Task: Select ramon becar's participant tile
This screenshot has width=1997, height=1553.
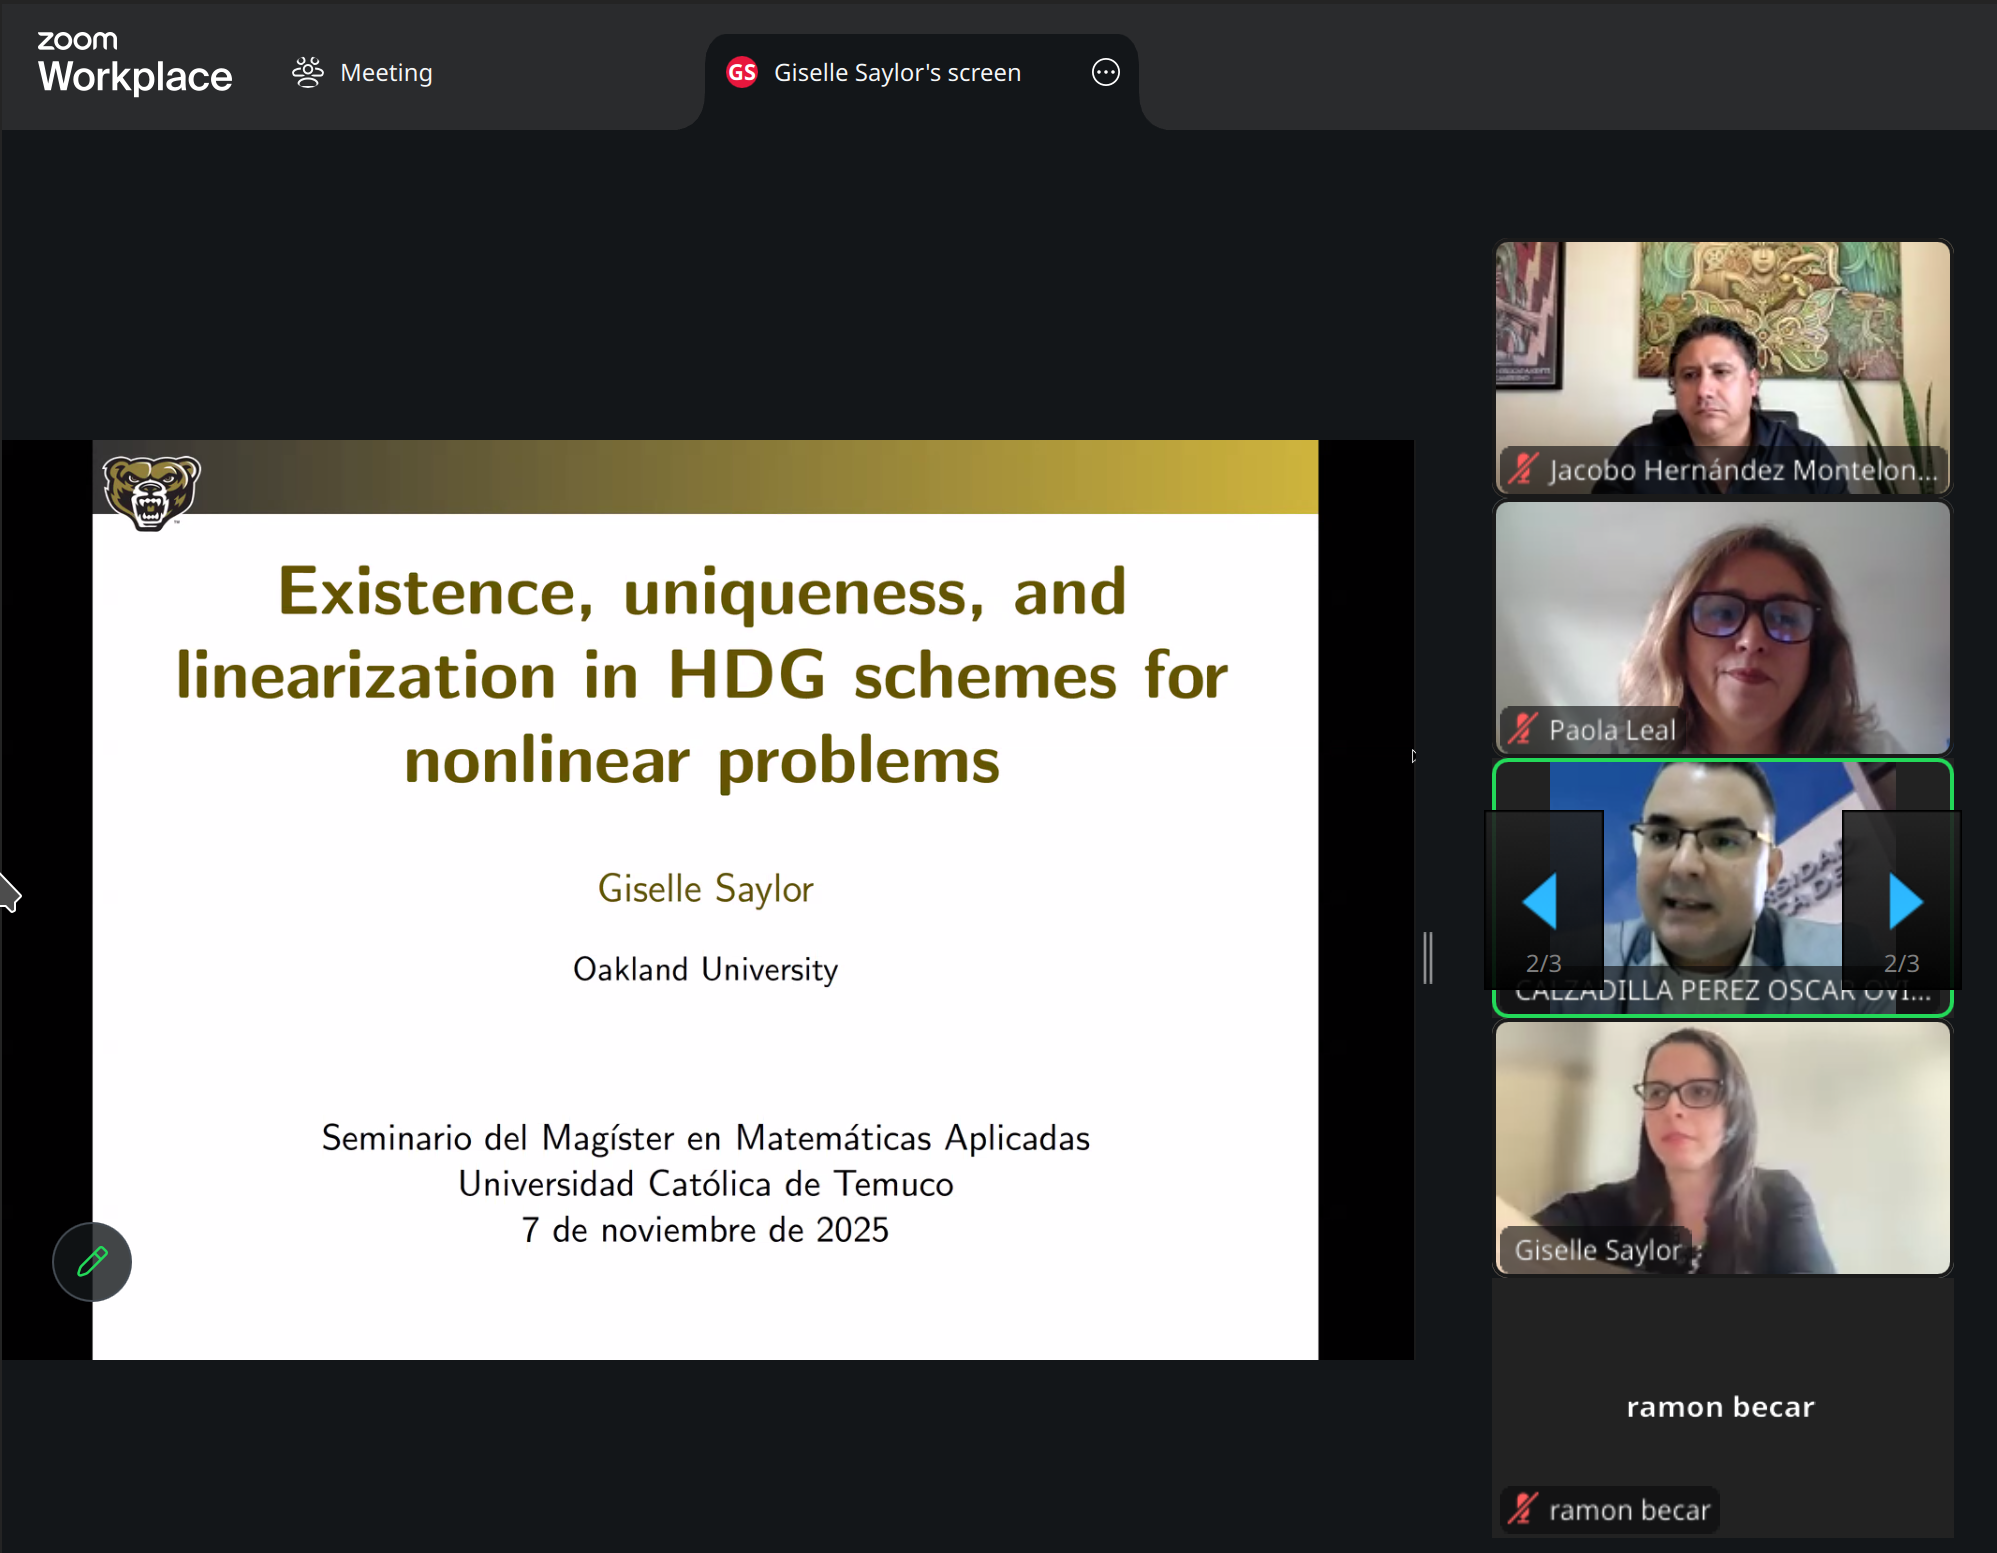Action: 1722,1405
